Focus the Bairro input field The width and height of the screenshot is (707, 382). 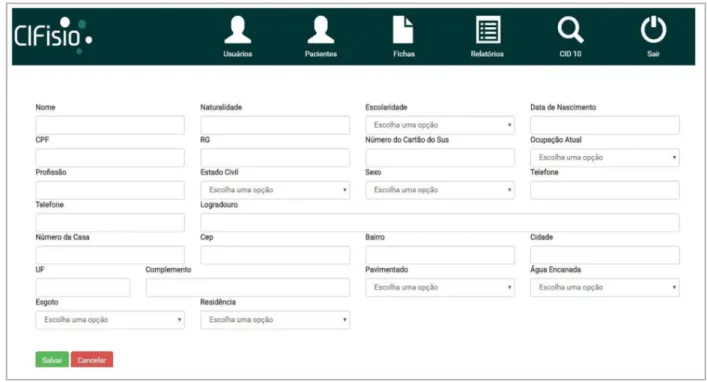(x=440, y=255)
